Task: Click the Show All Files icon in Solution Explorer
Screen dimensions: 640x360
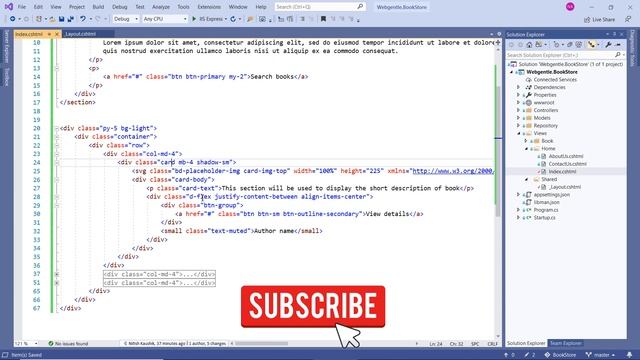Action: 578,45
